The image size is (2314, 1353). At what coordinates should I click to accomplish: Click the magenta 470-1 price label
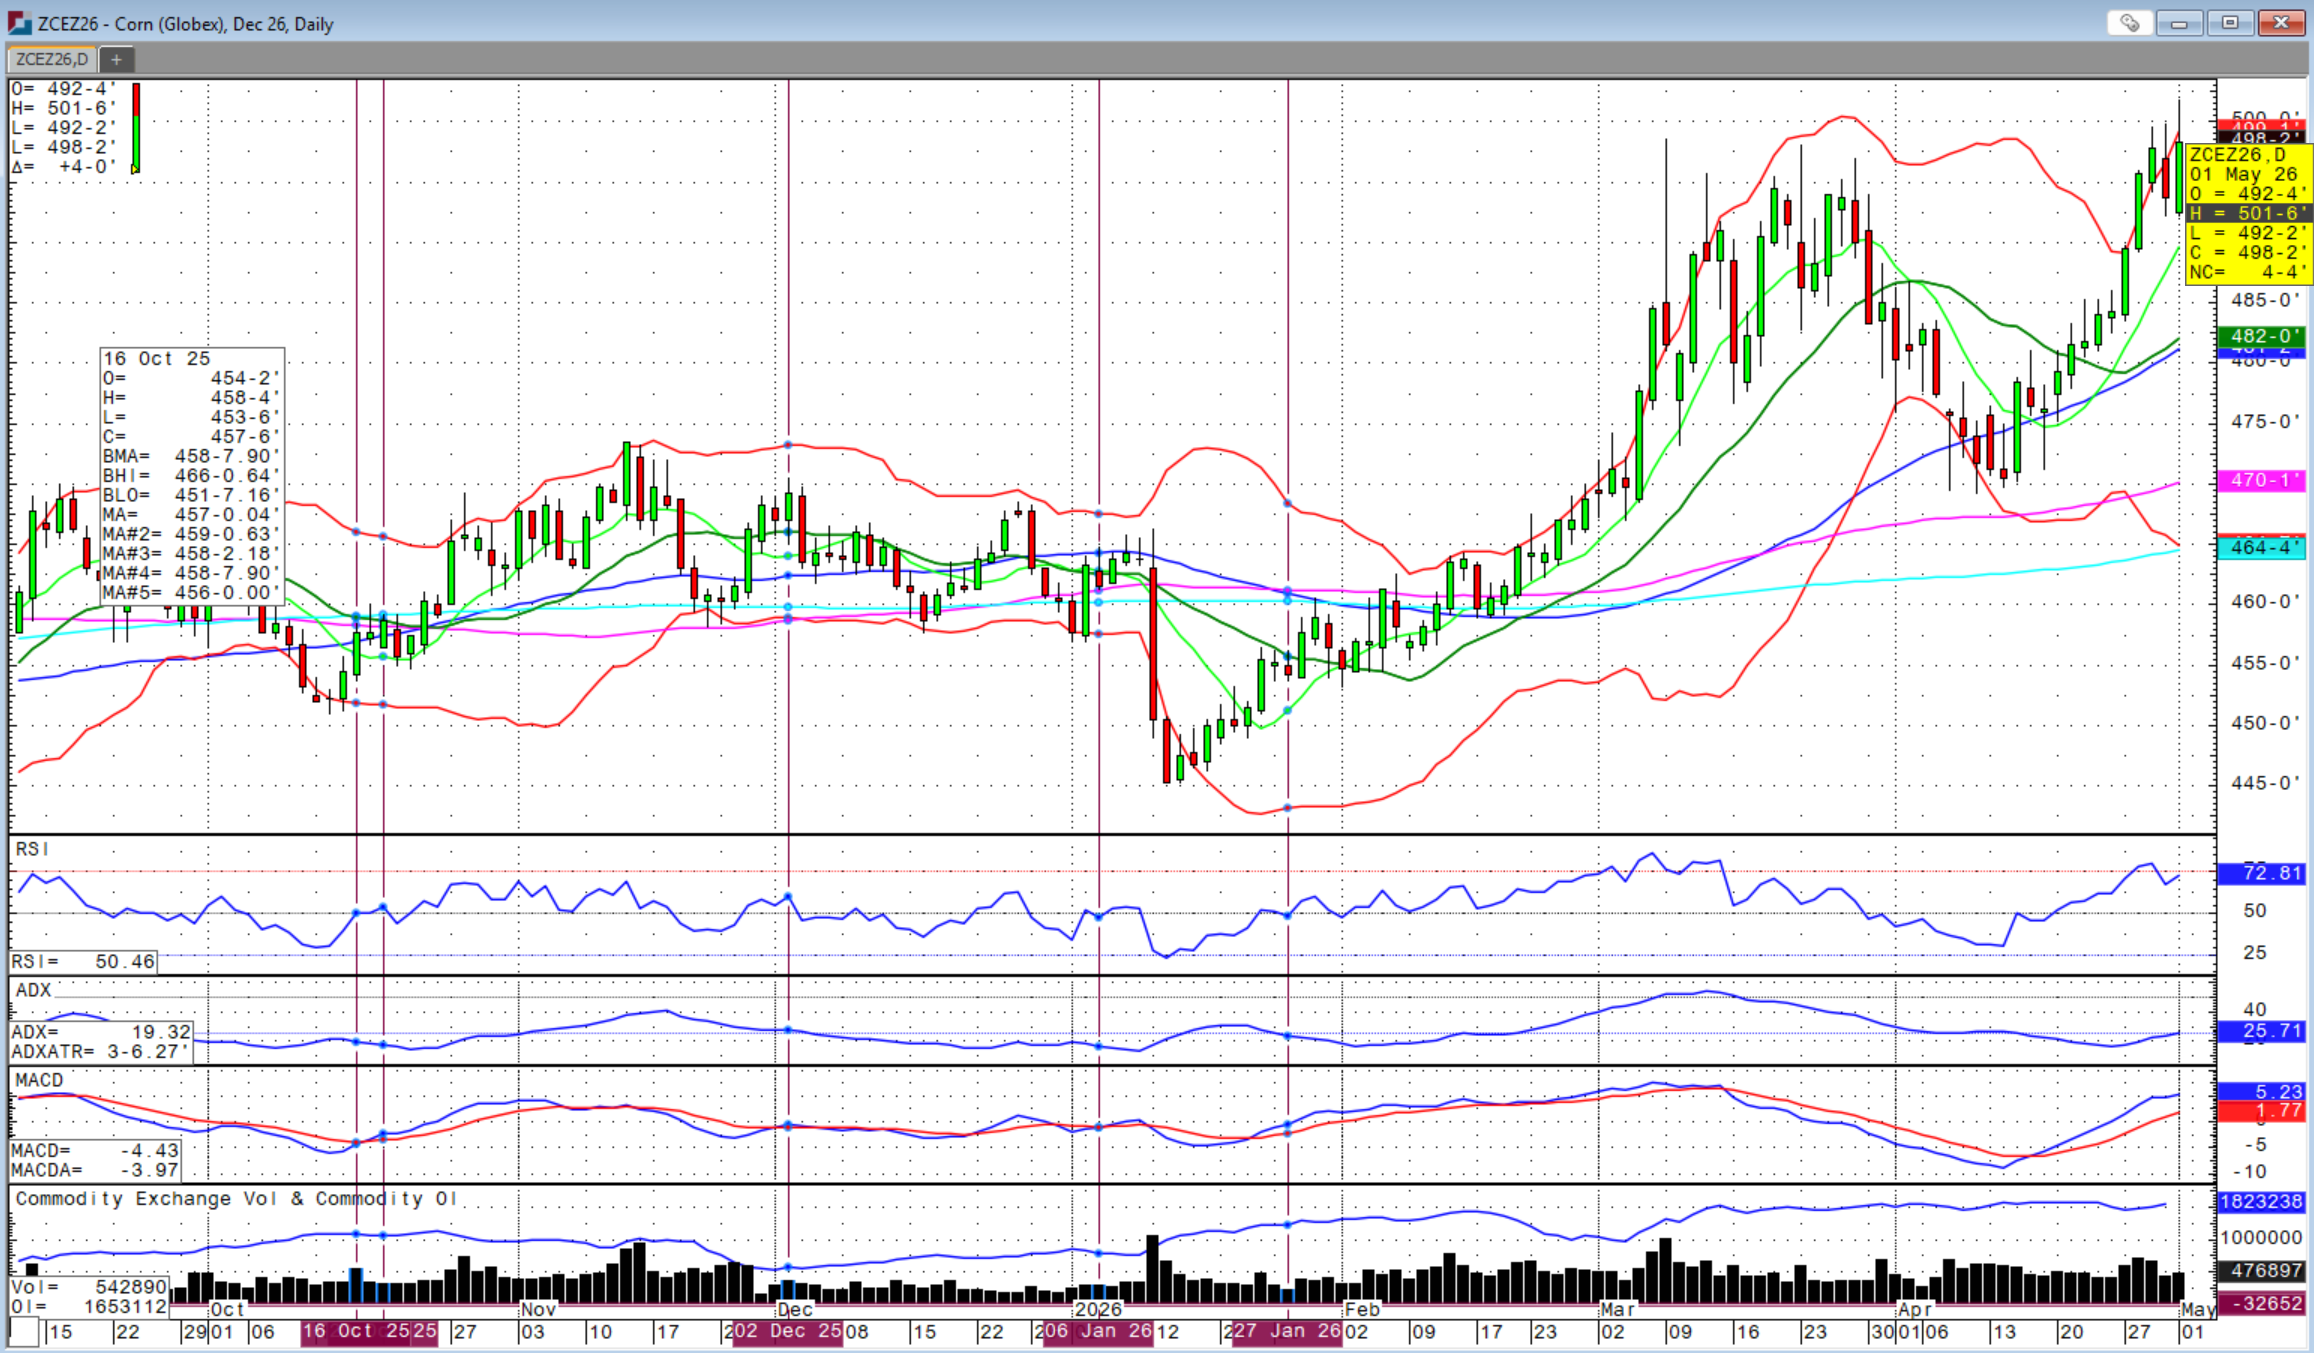[2261, 480]
